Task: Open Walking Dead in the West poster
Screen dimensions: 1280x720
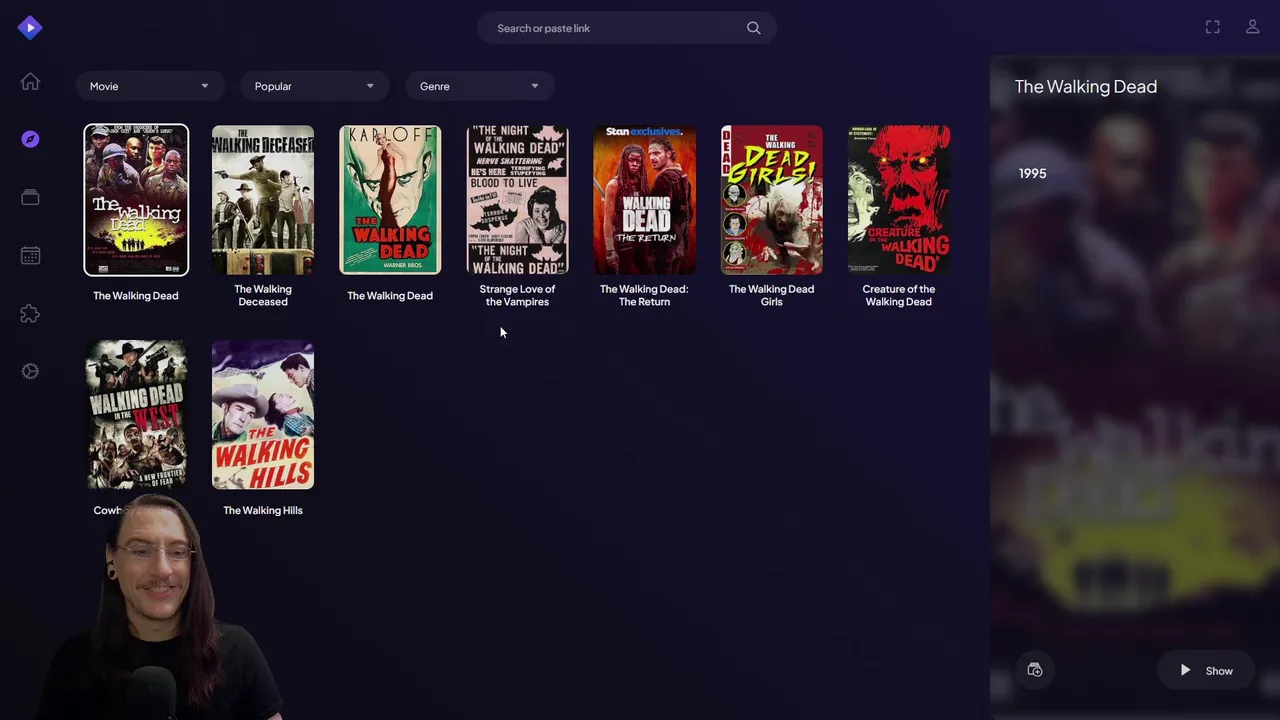Action: point(136,415)
